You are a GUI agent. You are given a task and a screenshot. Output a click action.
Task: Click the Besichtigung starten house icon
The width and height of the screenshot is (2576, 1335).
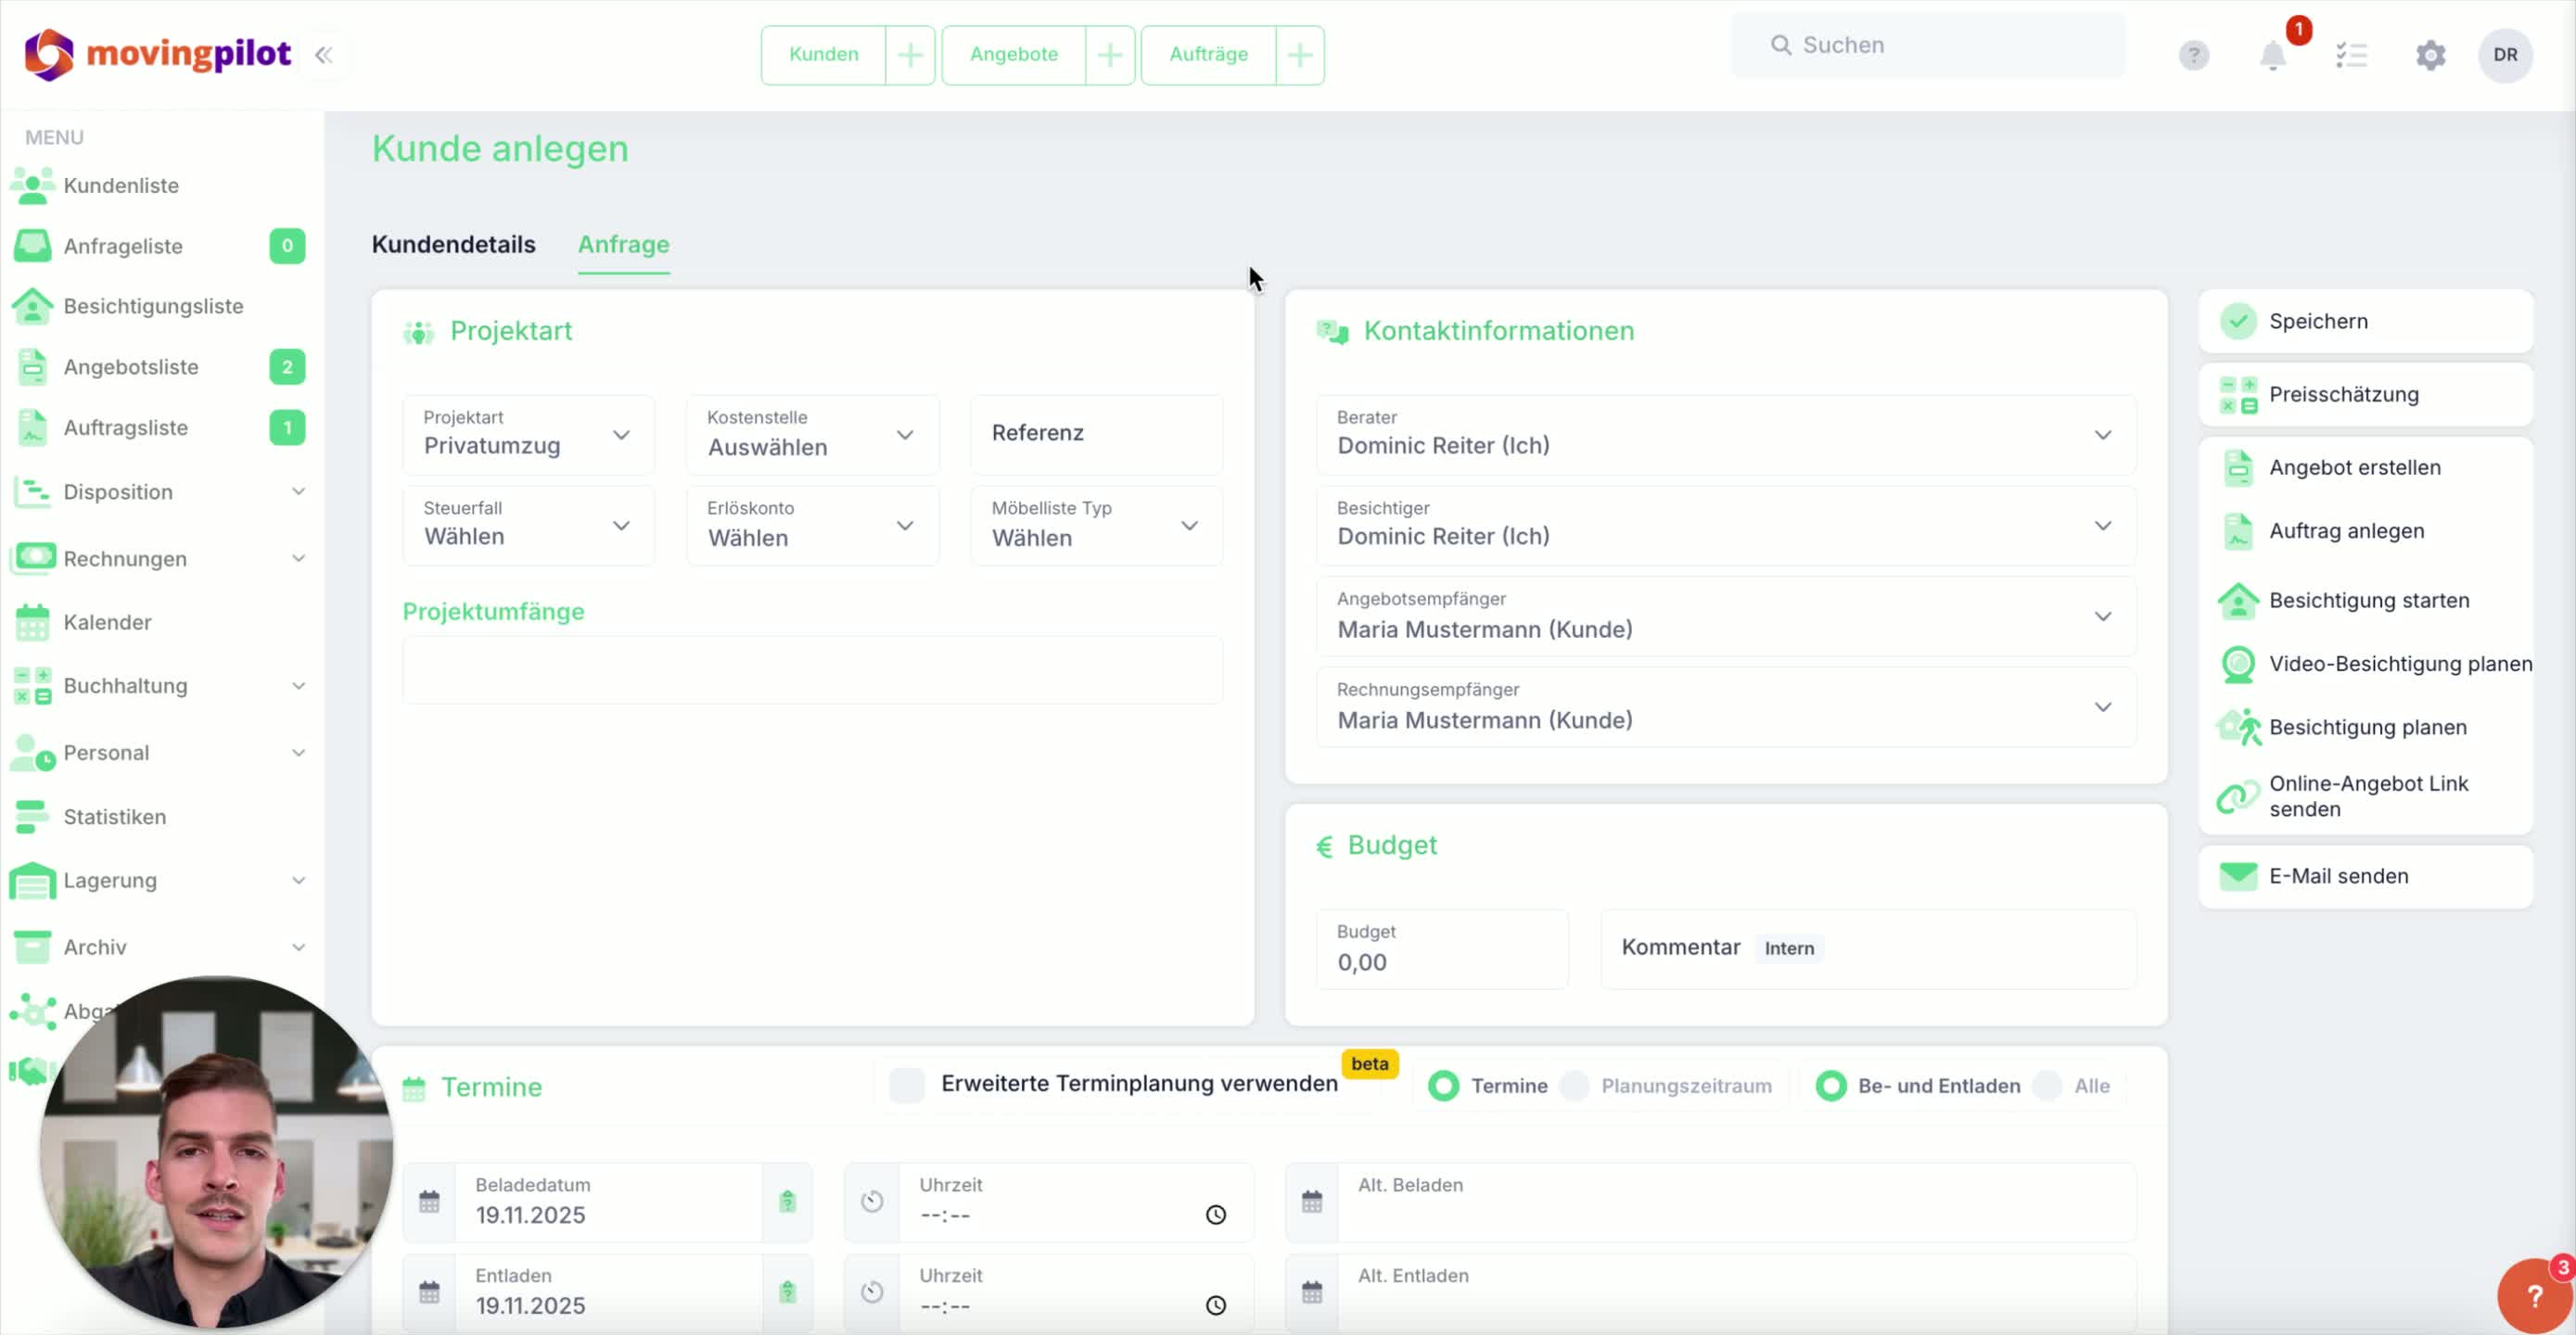click(x=2238, y=601)
